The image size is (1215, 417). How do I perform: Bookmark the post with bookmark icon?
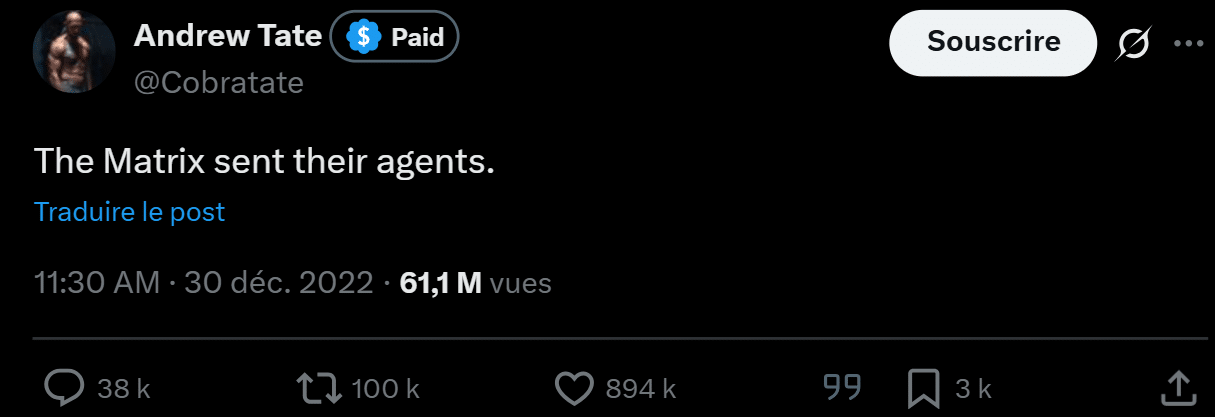coord(921,387)
